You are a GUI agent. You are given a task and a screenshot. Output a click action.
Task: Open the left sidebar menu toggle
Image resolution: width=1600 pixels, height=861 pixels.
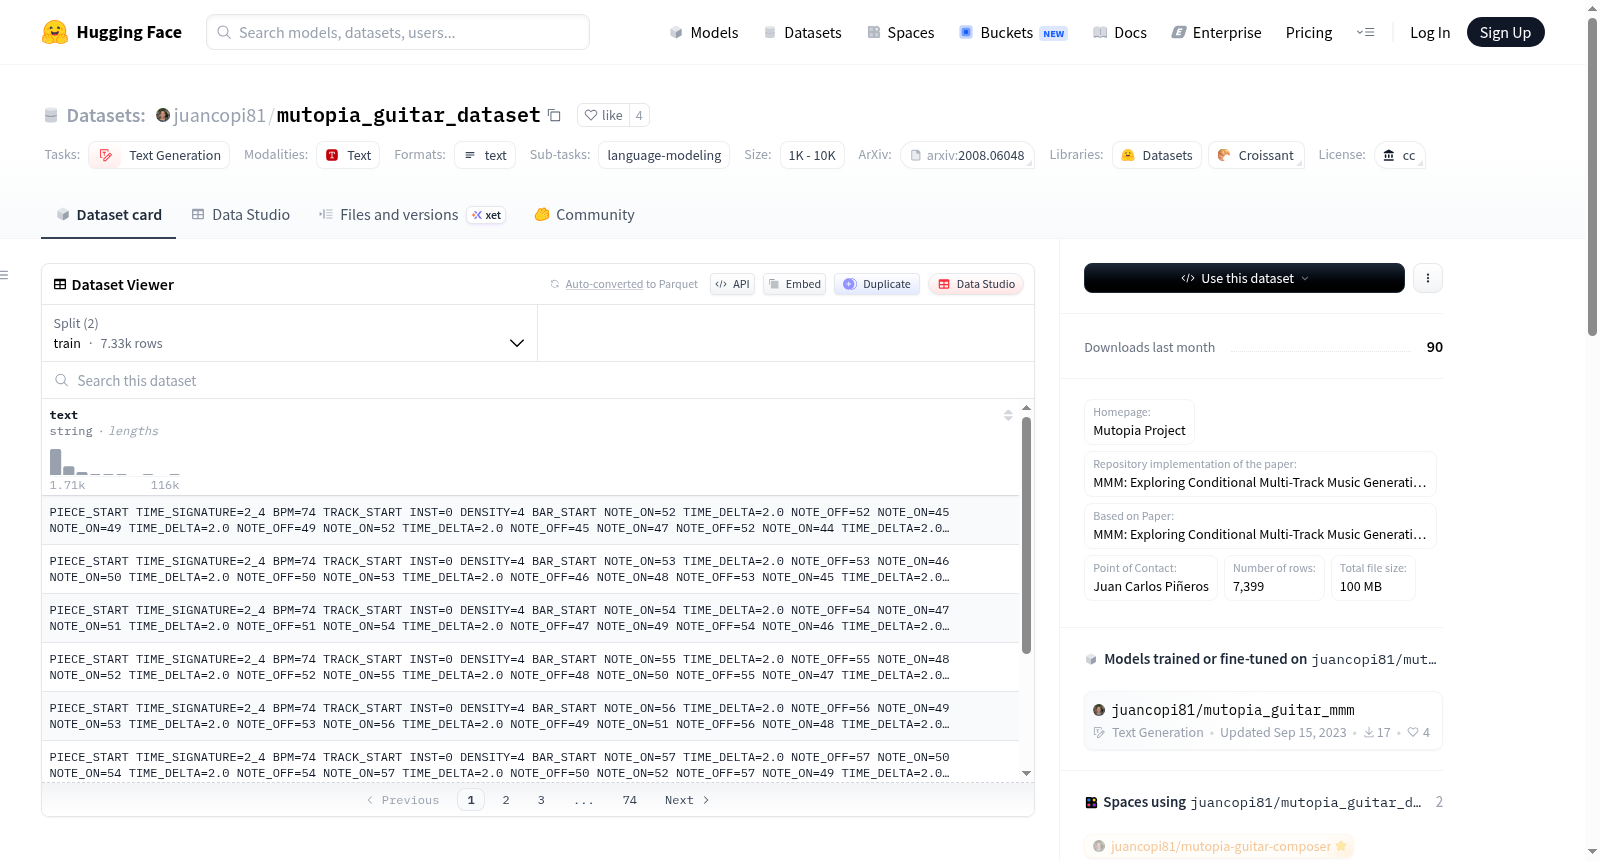click(5, 275)
